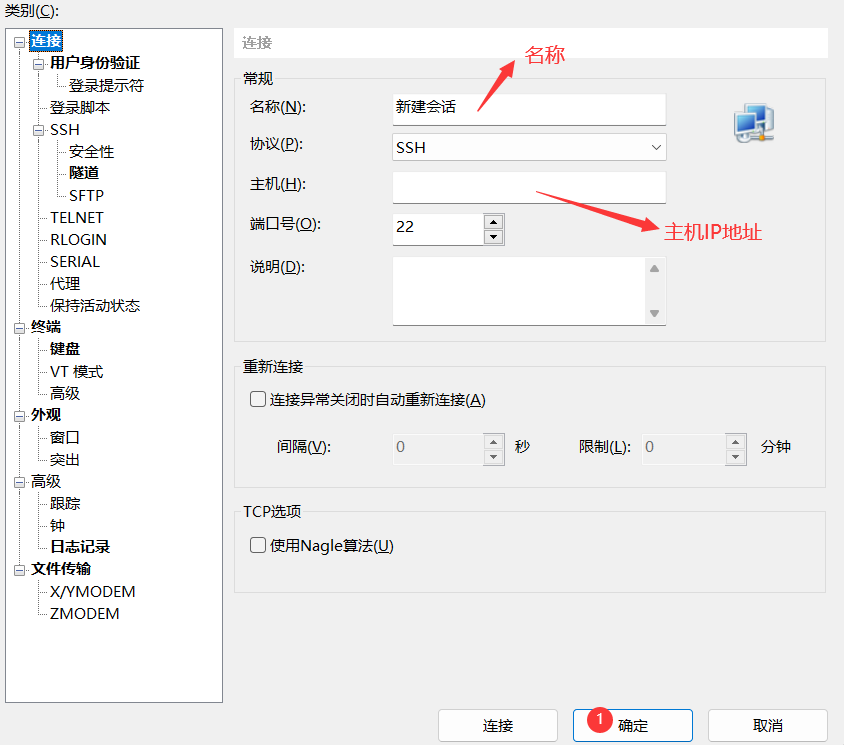Select the SFTP tree item
Image resolution: width=844 pixels, height=745 pixels.
click(86, 195)
